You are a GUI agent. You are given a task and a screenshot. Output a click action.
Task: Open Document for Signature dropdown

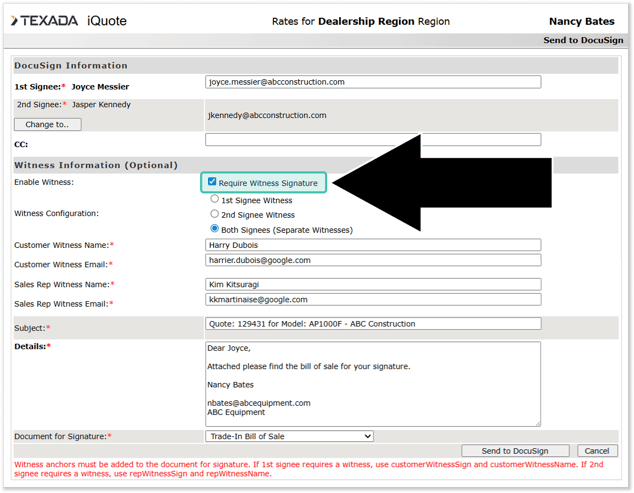click(289, 436)
